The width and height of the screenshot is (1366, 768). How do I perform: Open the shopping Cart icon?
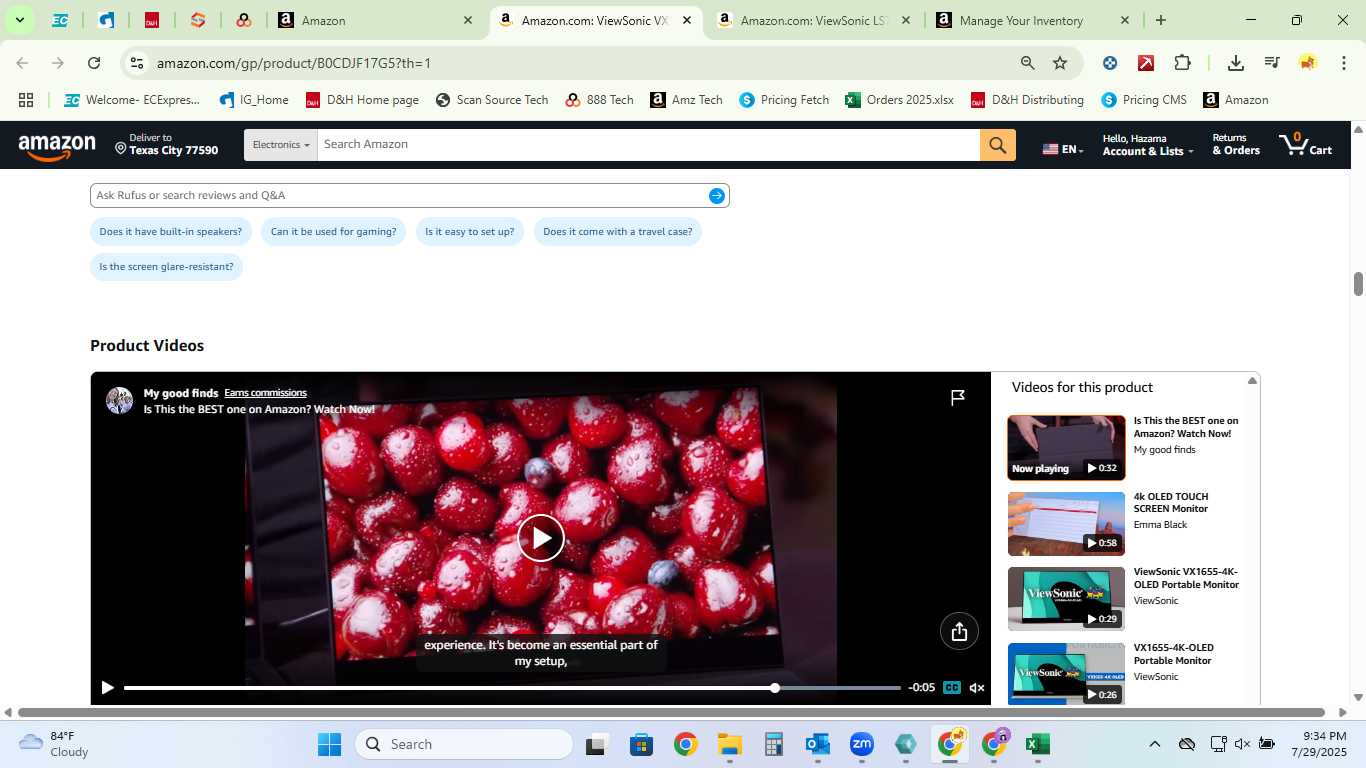pos(1305,145)
